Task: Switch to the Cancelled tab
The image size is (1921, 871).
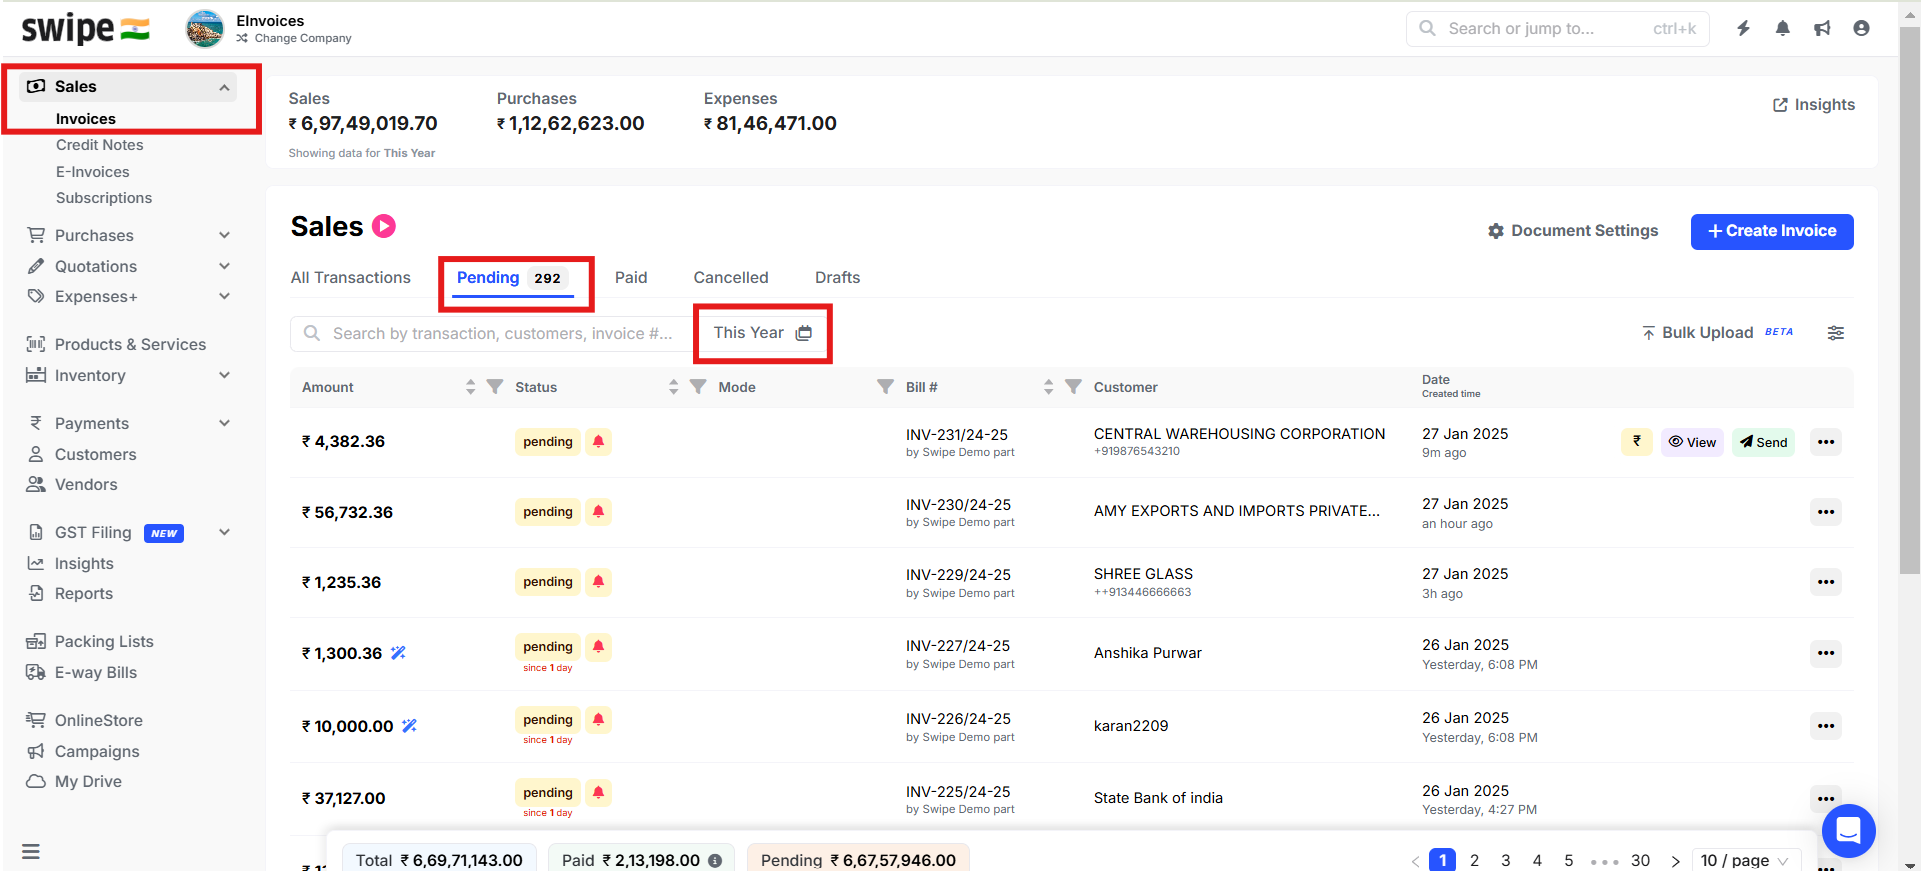Action: tap(731, 277)
